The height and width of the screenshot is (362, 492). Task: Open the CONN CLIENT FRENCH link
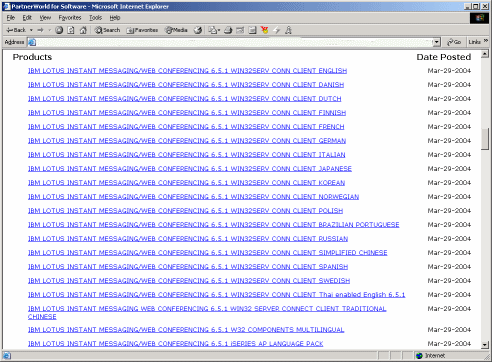186,127
